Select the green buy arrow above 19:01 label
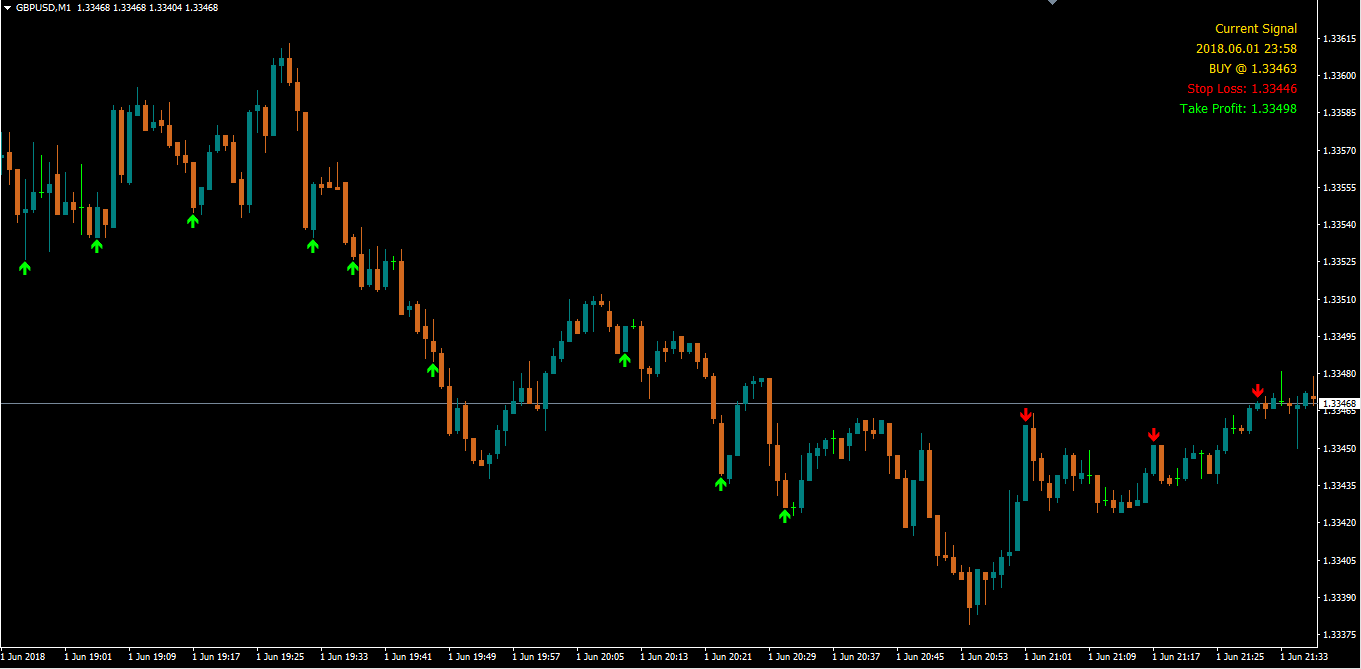Screen dimensions: 1361x669 97,245
